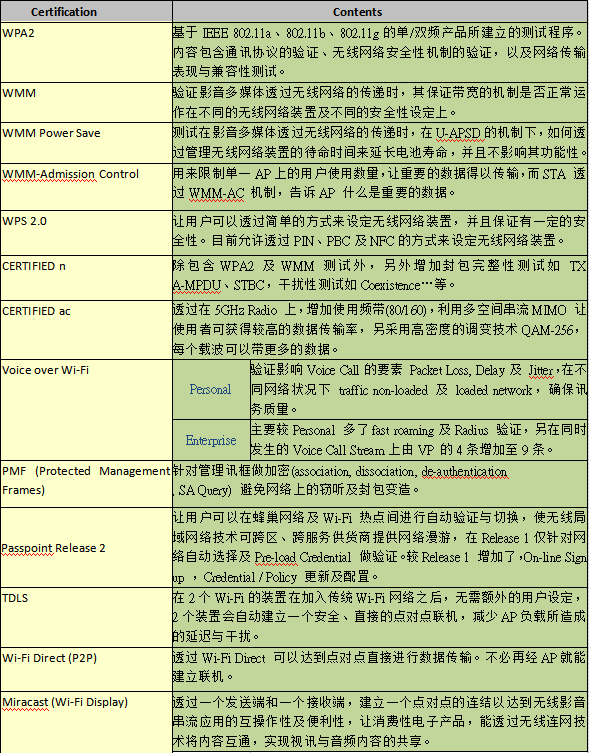Image resolution: width=589 pixels, height=753 pixels.
Task: Select the TDLS certification cell
Action: (86, 617)
